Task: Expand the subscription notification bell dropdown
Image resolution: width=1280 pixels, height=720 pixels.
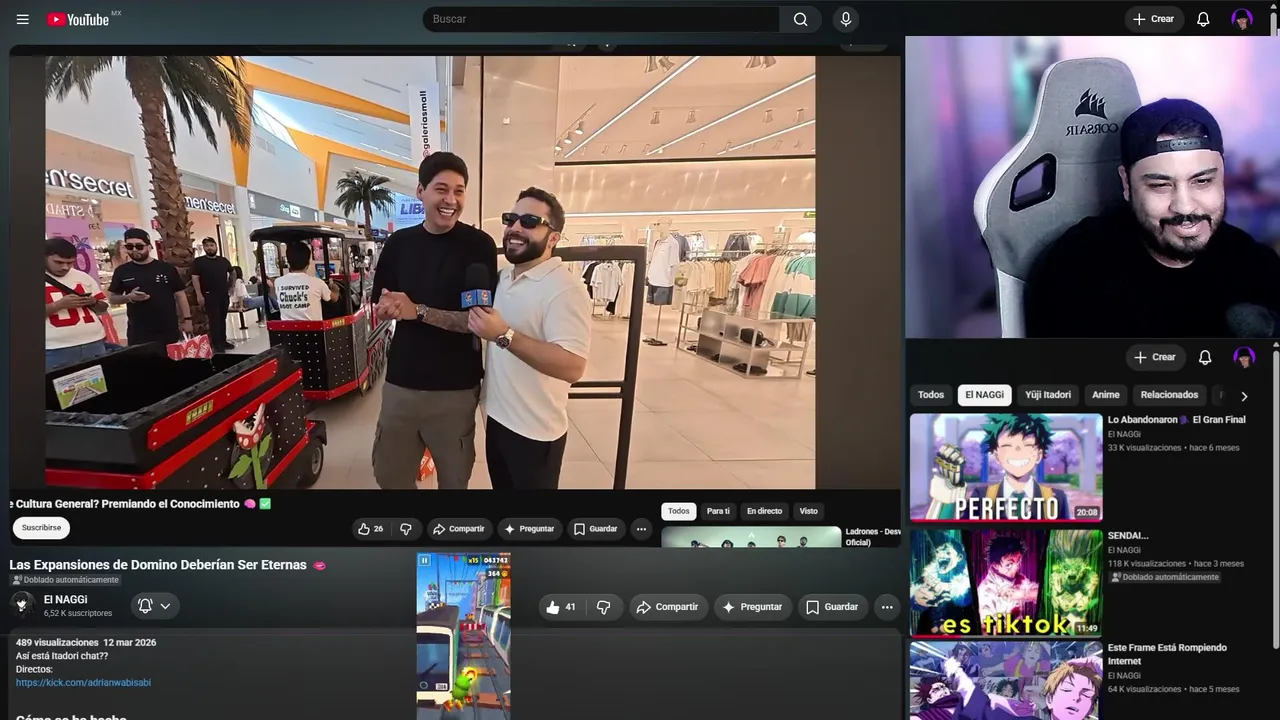Action: point(155,605)
